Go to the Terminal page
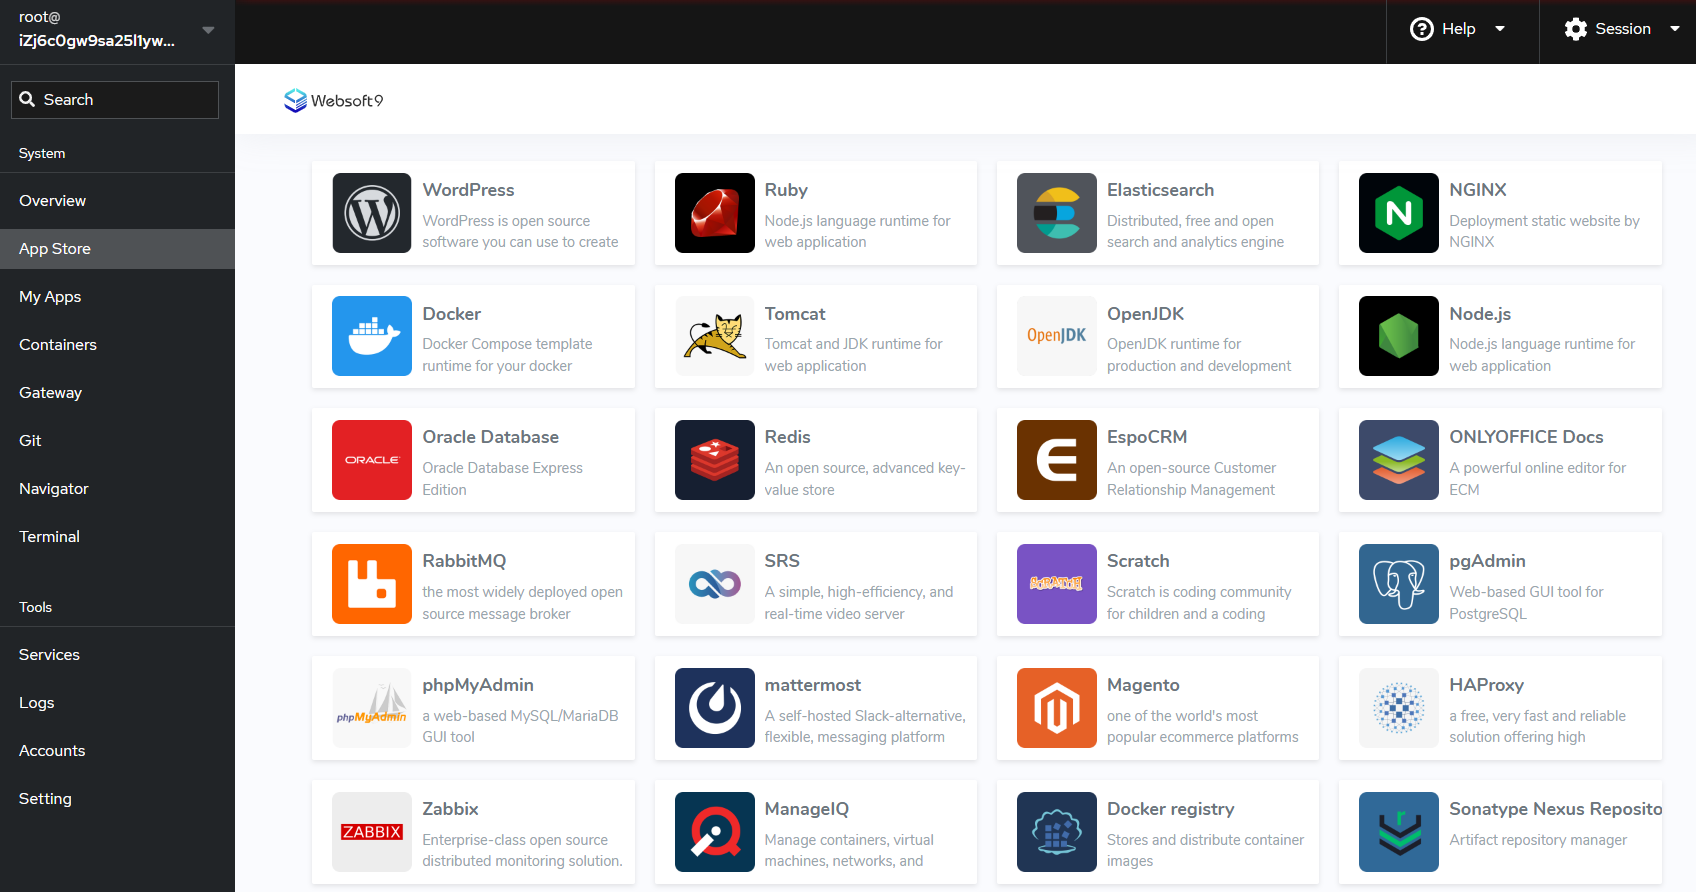The width and height of the screenshot is (1696, 892). click(49, 537)
